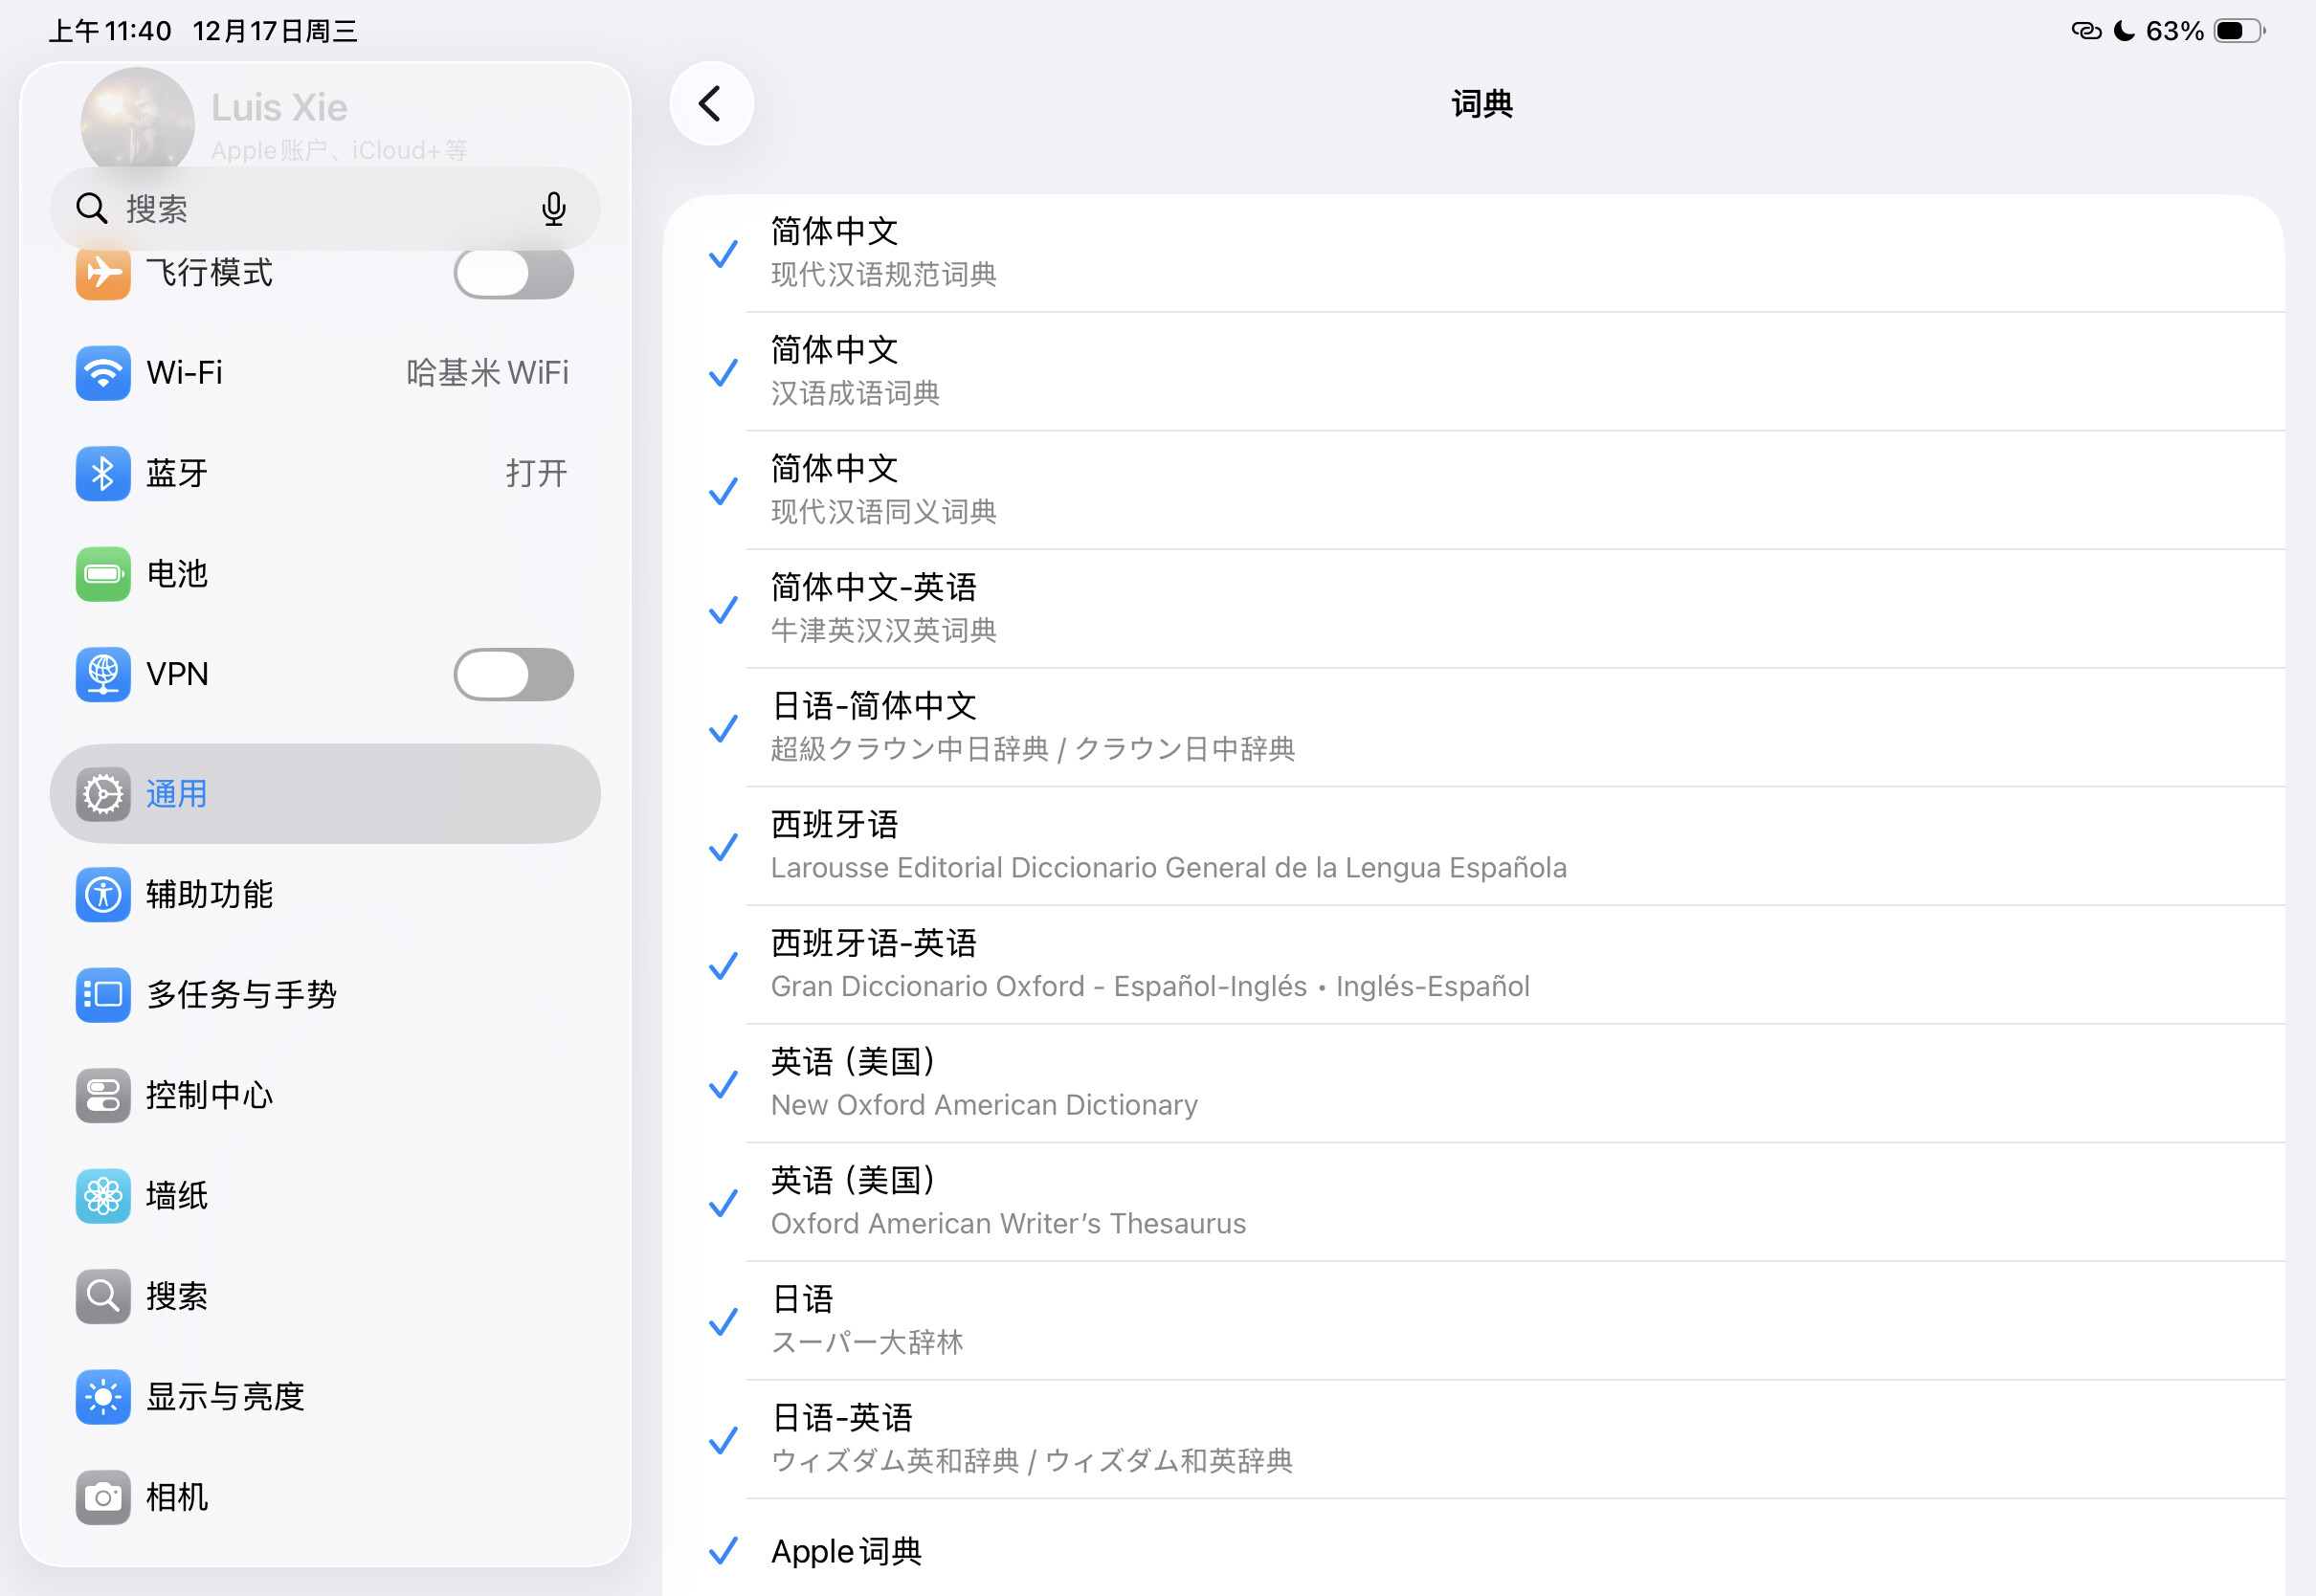Screen dimensions: 2316x1596
Task: Click the Wi-Fi settings icon
Action: (103, 373)
